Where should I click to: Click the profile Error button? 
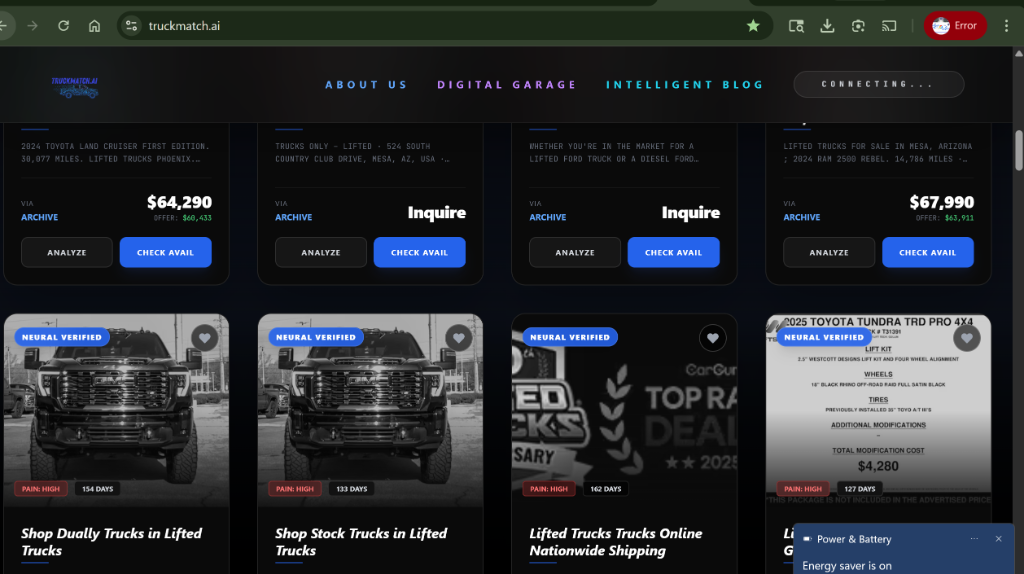(955, 26)
